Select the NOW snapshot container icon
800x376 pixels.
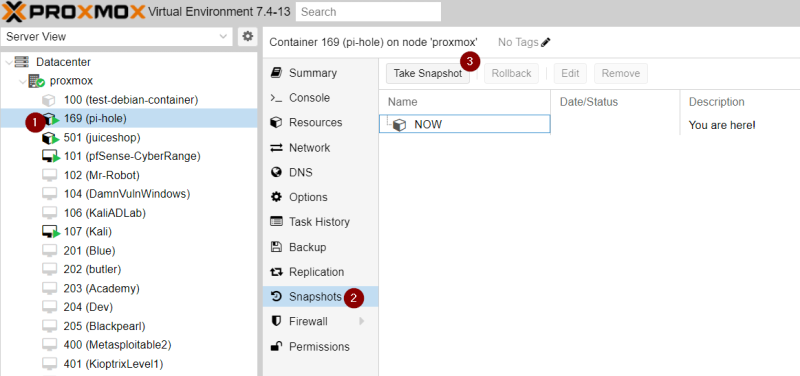pyautogui.click(x=399, y=124)
